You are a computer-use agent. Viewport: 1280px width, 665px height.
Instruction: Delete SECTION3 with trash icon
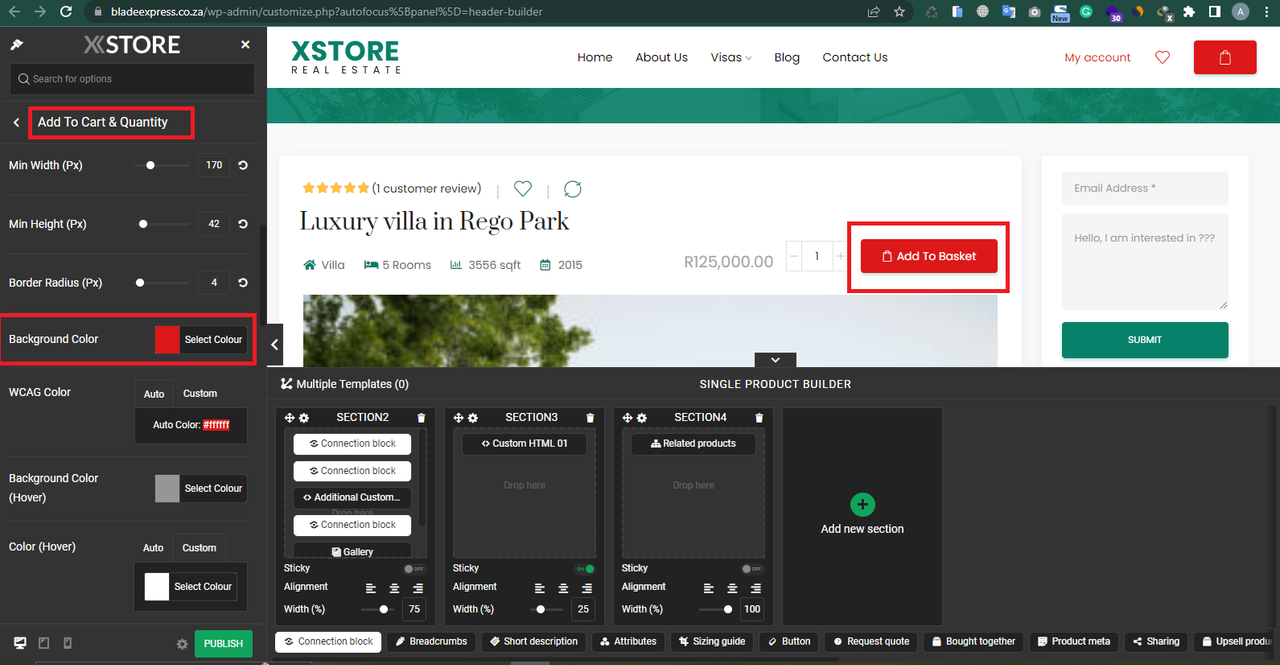pyautogui.click(x=590, y=418)
